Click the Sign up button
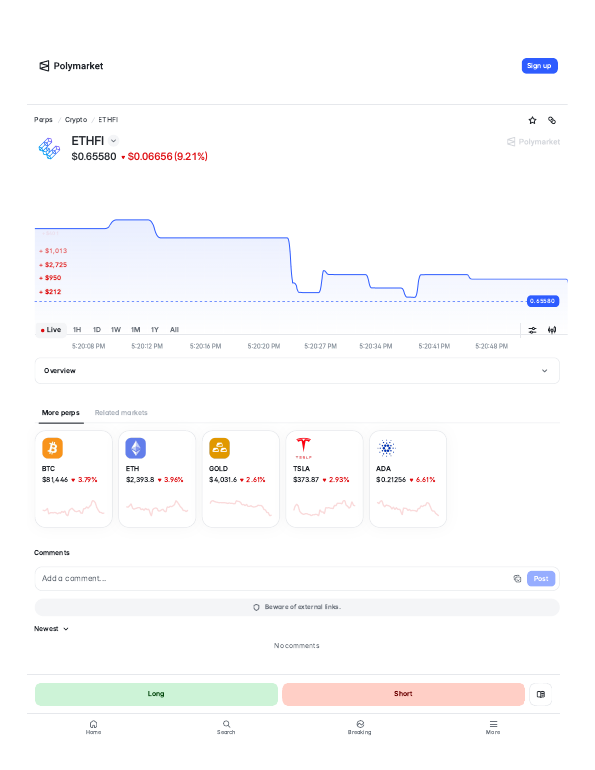The width and height of the screenshot is (595, 770). tap(539, 66)
